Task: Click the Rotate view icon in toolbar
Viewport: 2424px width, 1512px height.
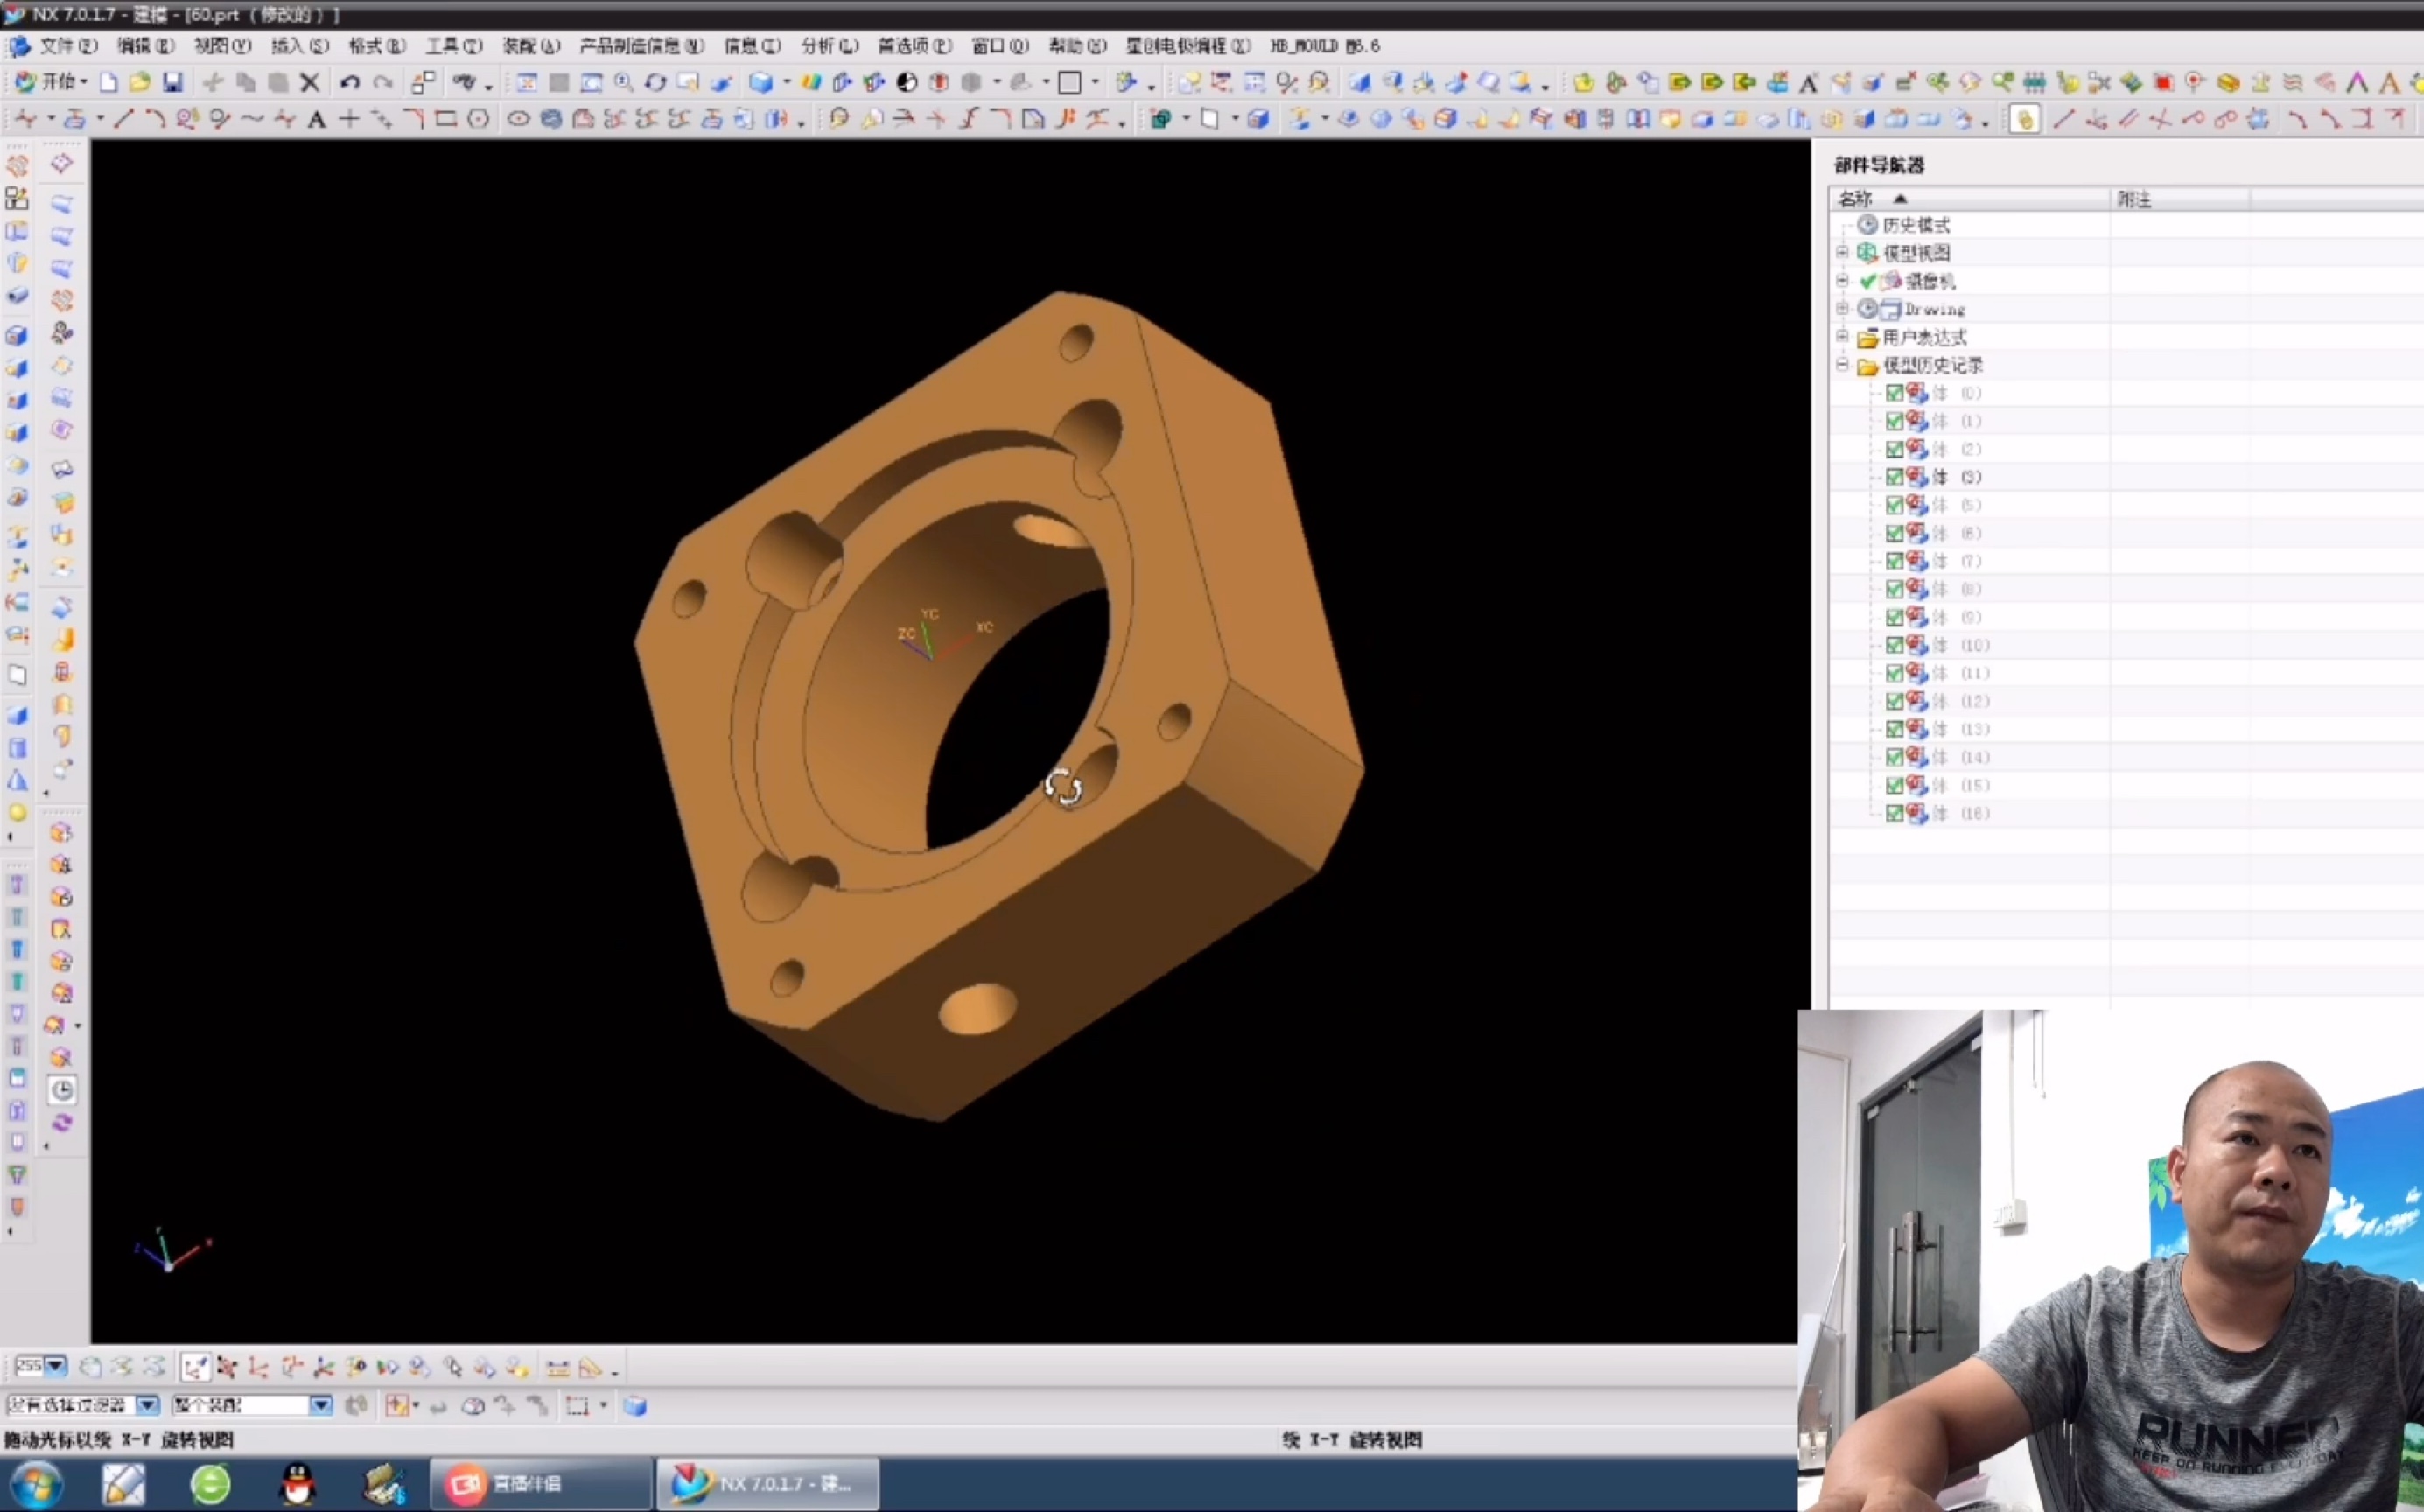Action: 655,82
